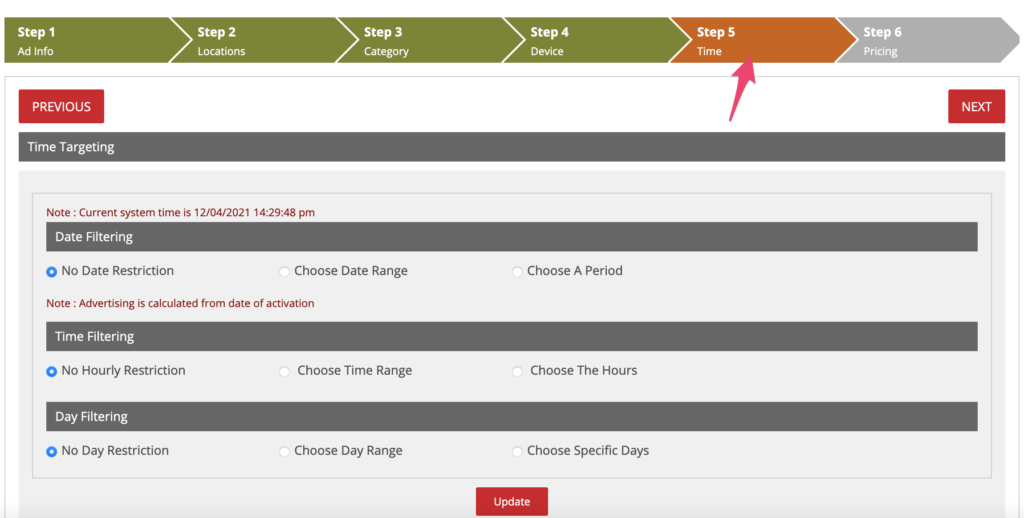
Task: Select No Hourly Restriction radio
Action: pos(52,371)
